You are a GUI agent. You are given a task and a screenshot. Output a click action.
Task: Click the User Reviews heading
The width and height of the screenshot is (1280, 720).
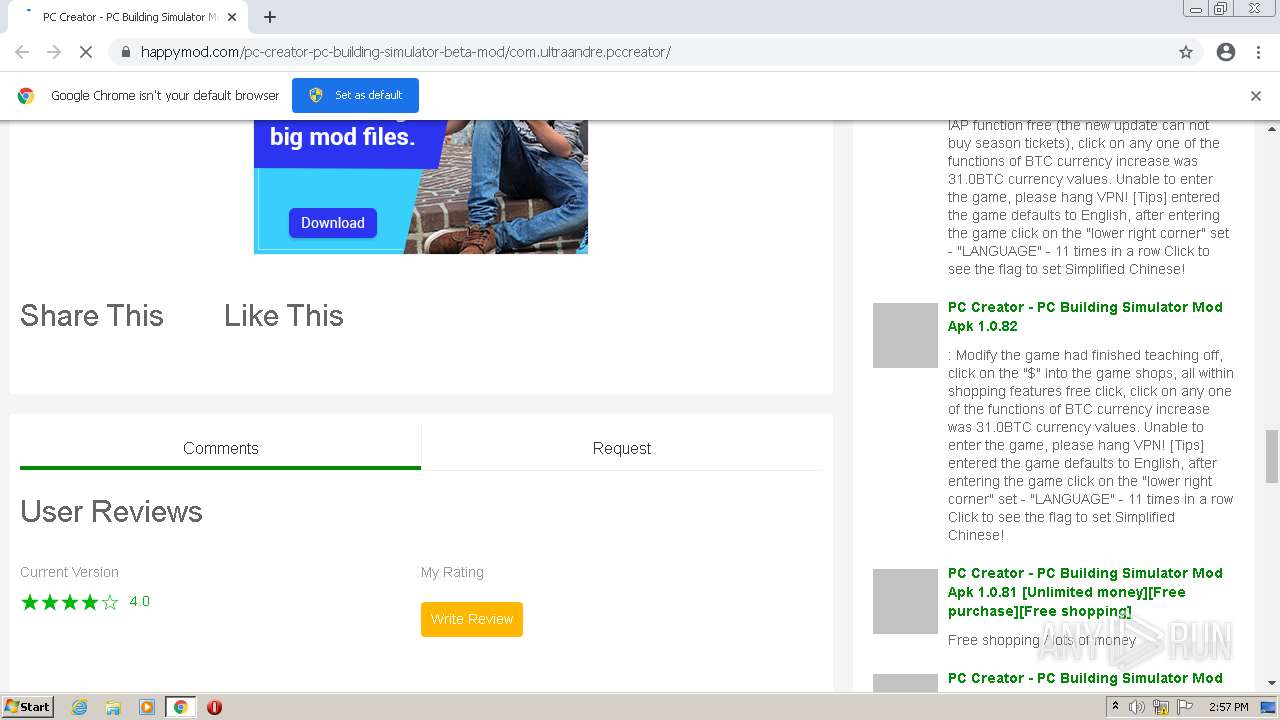(111, 511)
